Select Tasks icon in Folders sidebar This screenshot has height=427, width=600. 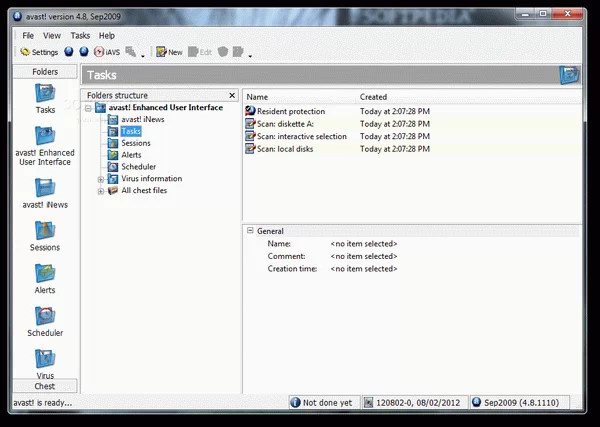click(x=45, y=99)
